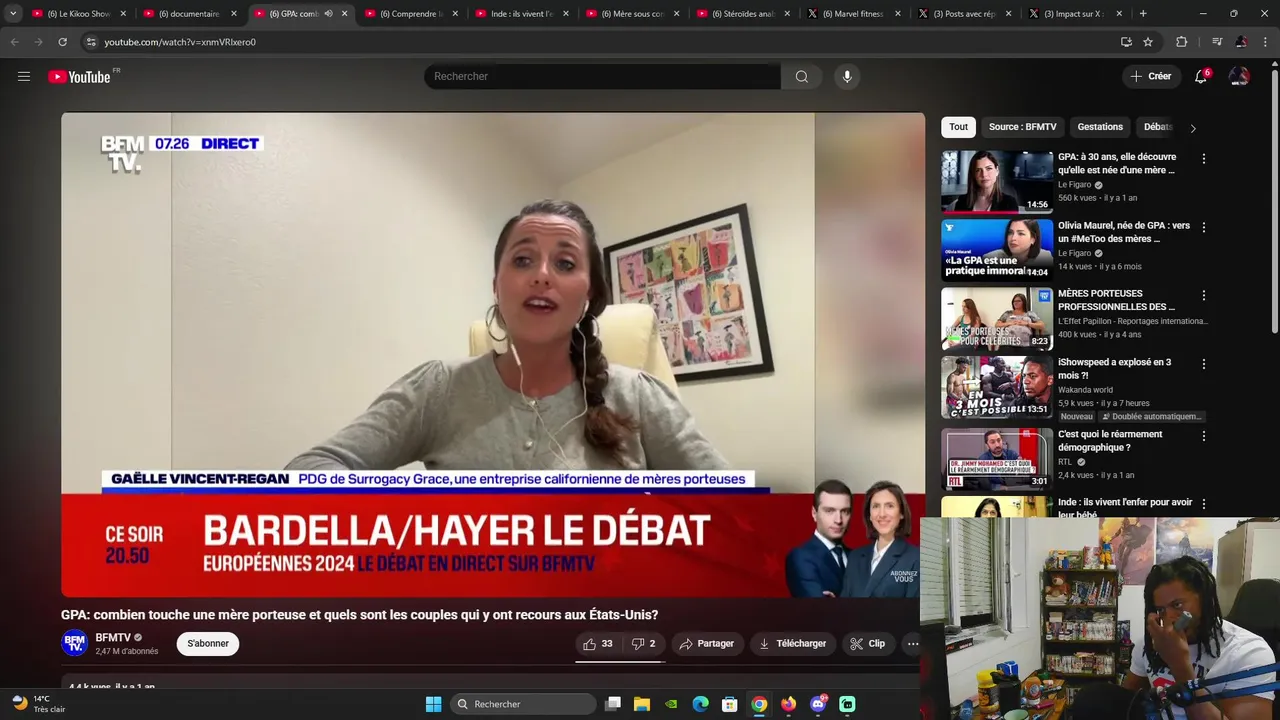This screenshot has width=1280, height=720.
Task: Switch to 'Le Kikoo Show' tab
Action: click(78, 14)
